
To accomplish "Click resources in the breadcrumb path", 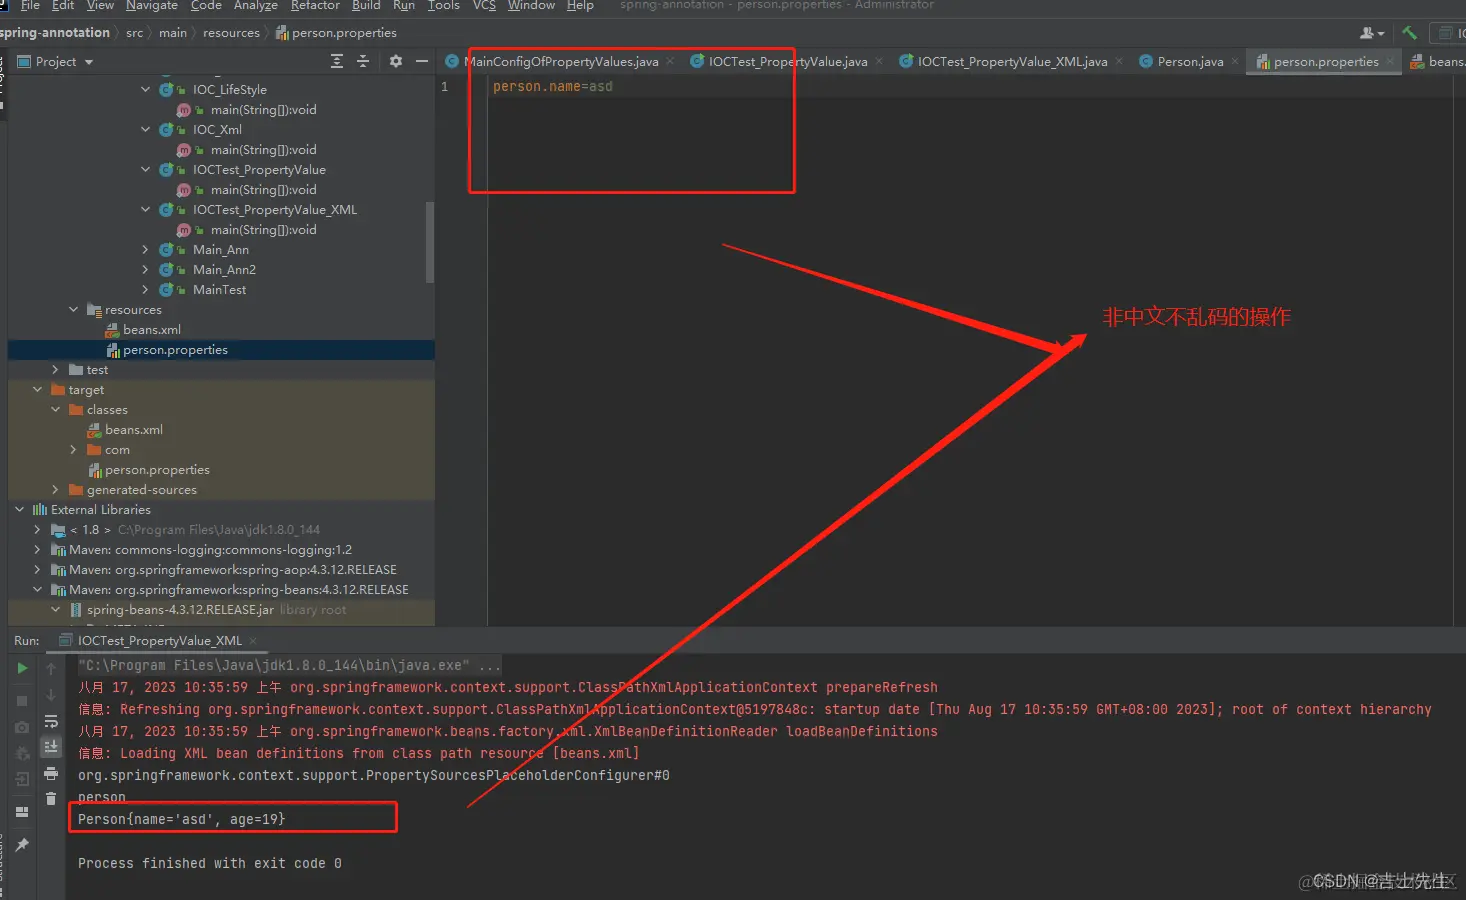I will (x=231, y=33).
